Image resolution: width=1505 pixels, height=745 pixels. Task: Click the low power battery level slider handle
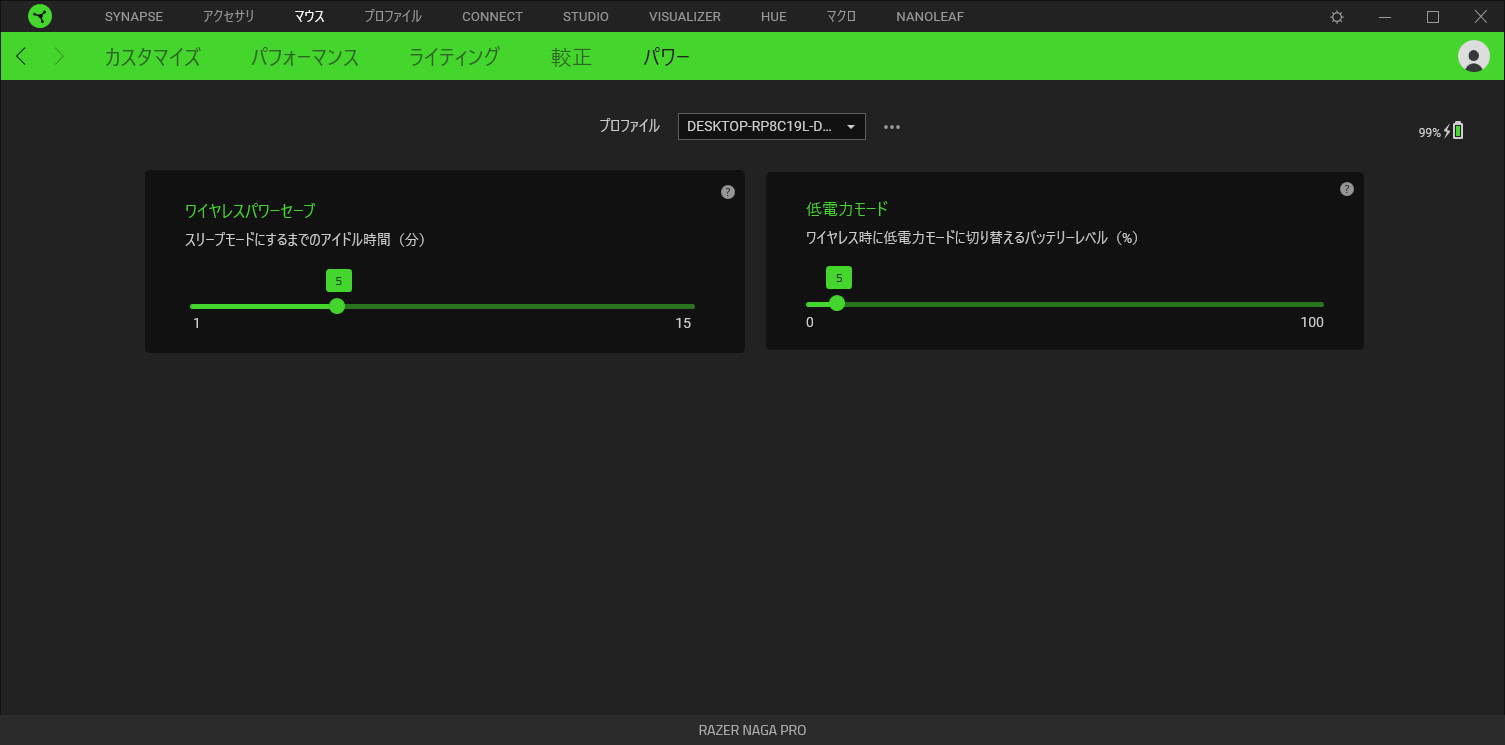(837, 303)
